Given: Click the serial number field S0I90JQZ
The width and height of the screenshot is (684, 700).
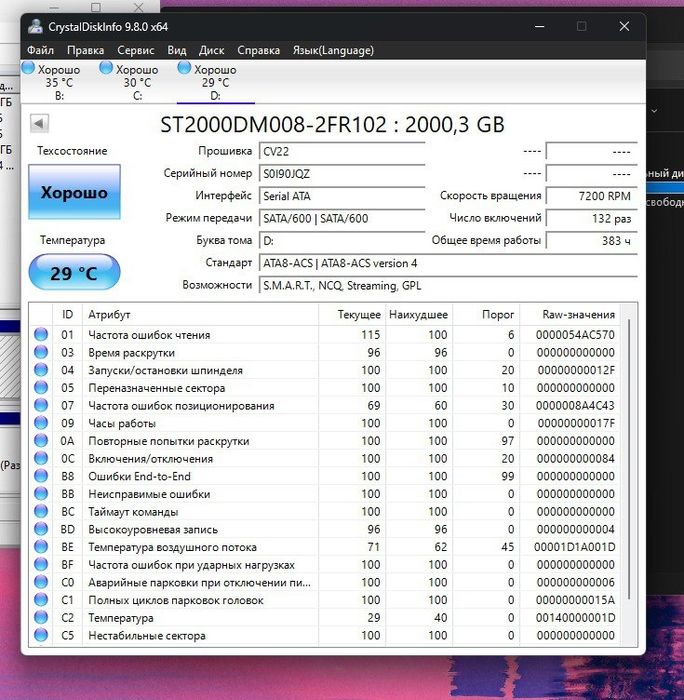Looking at the screenshot, I should point(342,173).
